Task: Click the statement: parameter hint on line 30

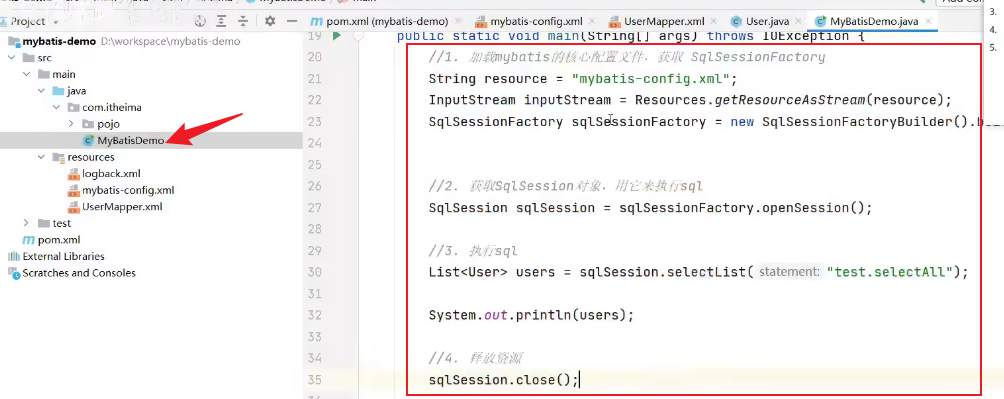Action: point(789,272)
